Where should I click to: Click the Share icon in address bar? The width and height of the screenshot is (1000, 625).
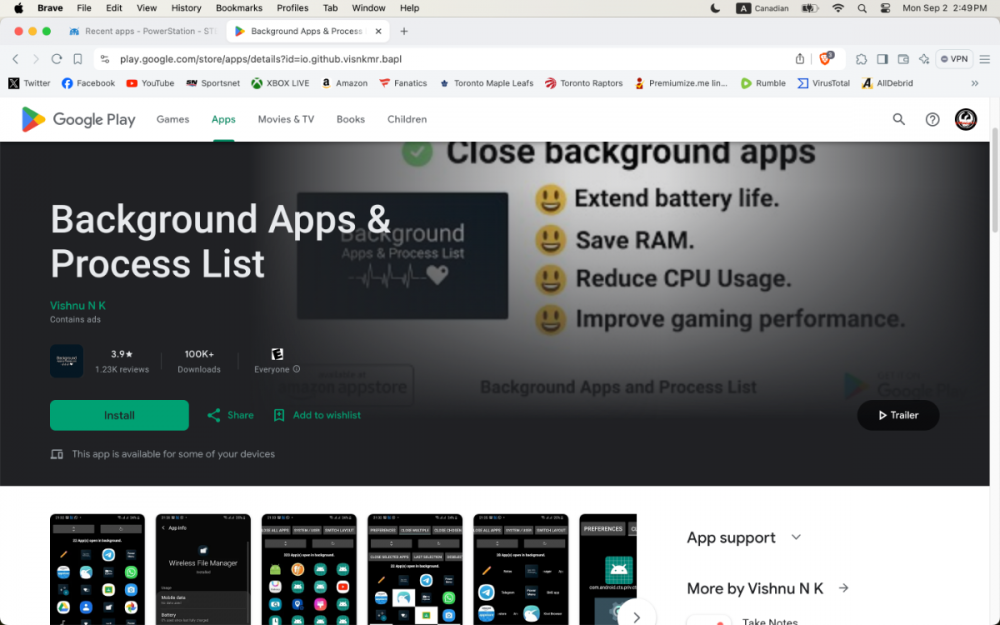coord(800,59)
